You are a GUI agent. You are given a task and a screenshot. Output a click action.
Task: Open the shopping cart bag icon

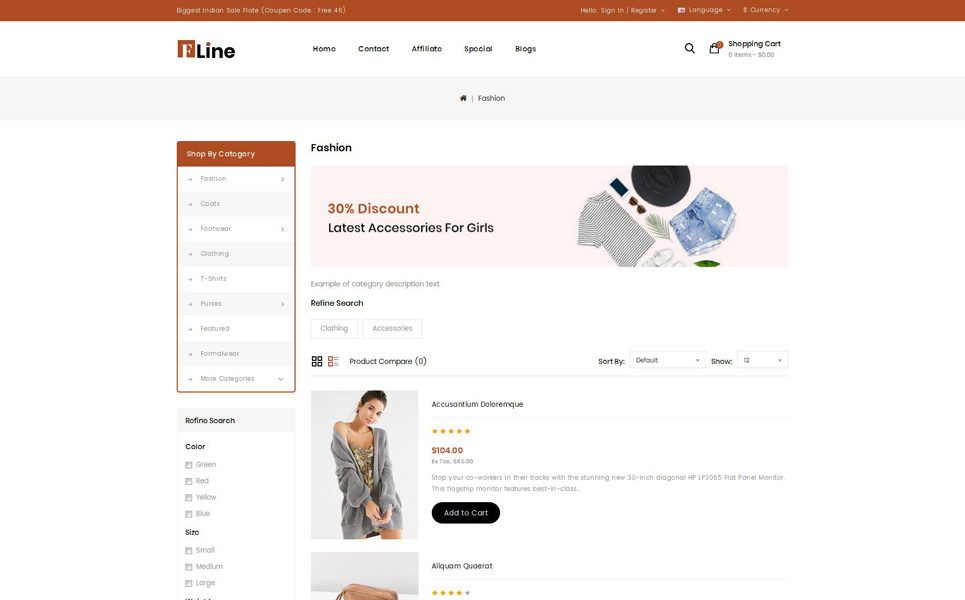click(715, 48)
